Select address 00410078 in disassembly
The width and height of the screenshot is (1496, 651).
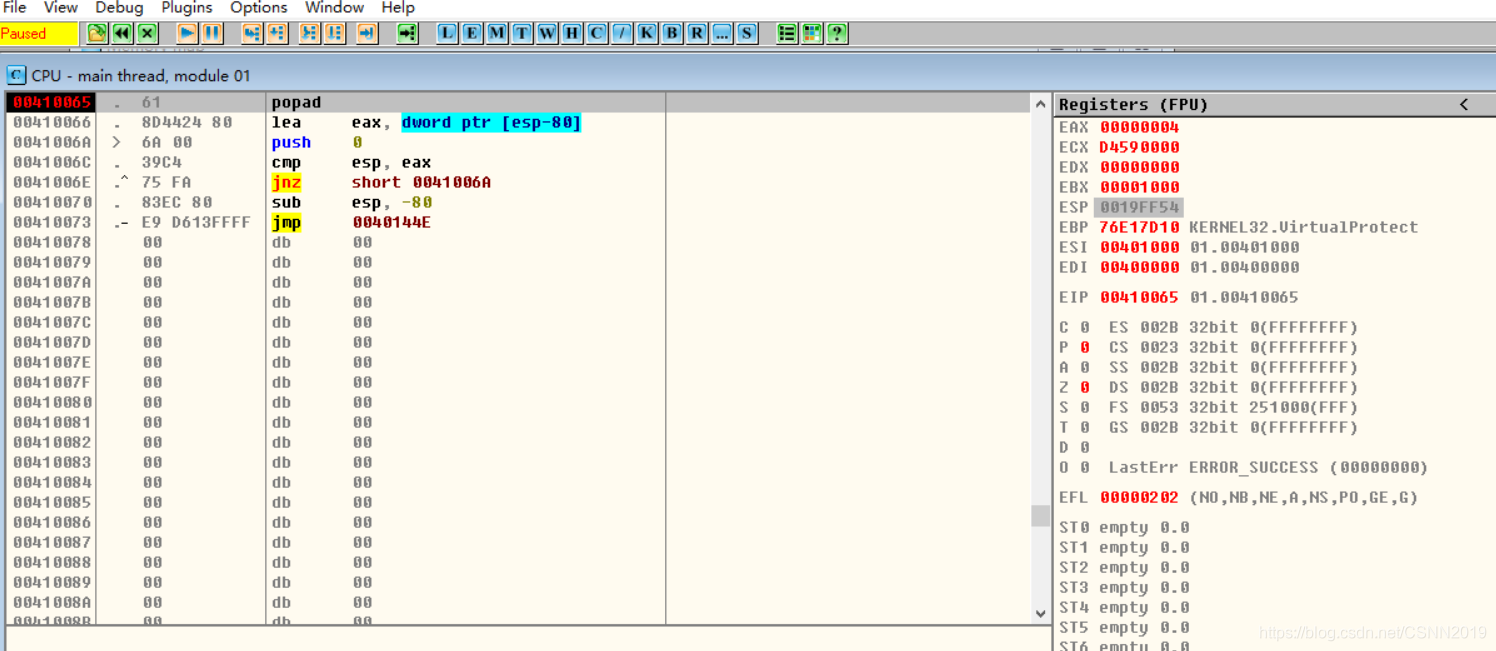click(x=52, y=242)
